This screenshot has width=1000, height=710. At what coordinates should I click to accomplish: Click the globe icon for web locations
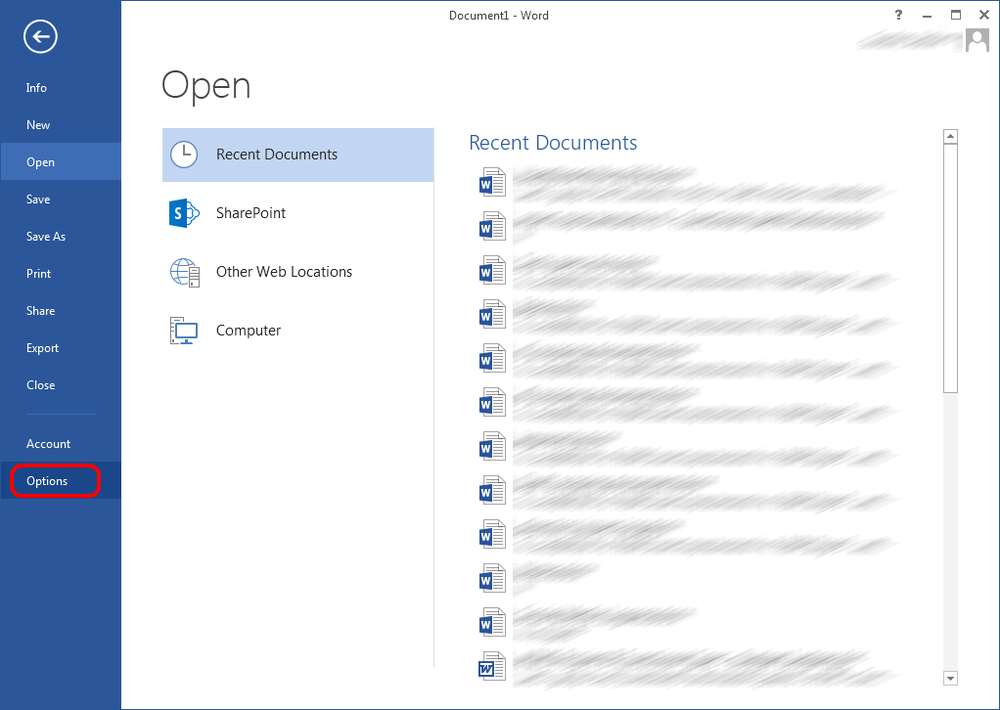185,272
